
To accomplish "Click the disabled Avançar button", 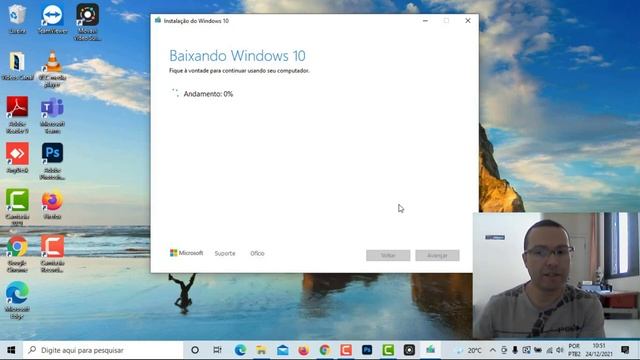I will 438,256.
